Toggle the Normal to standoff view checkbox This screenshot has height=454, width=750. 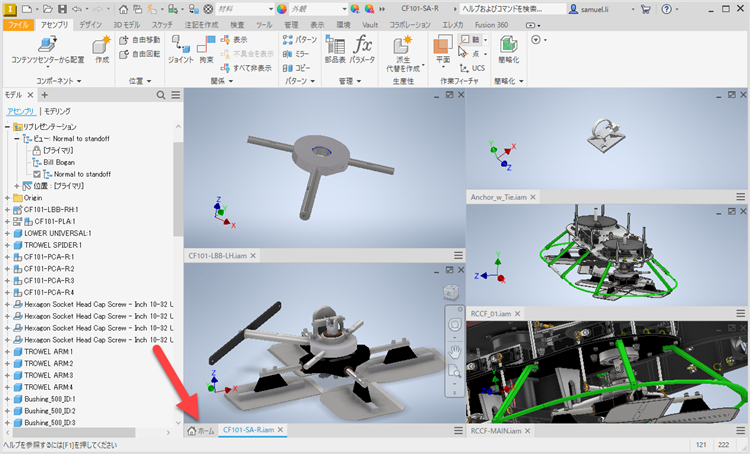pyautogui.click(x=37, y=174)
